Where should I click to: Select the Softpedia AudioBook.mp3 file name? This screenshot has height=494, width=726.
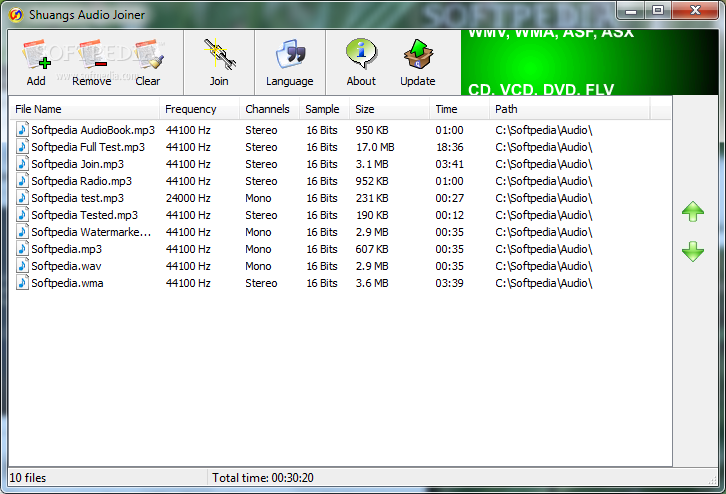(x=93, y=130)
